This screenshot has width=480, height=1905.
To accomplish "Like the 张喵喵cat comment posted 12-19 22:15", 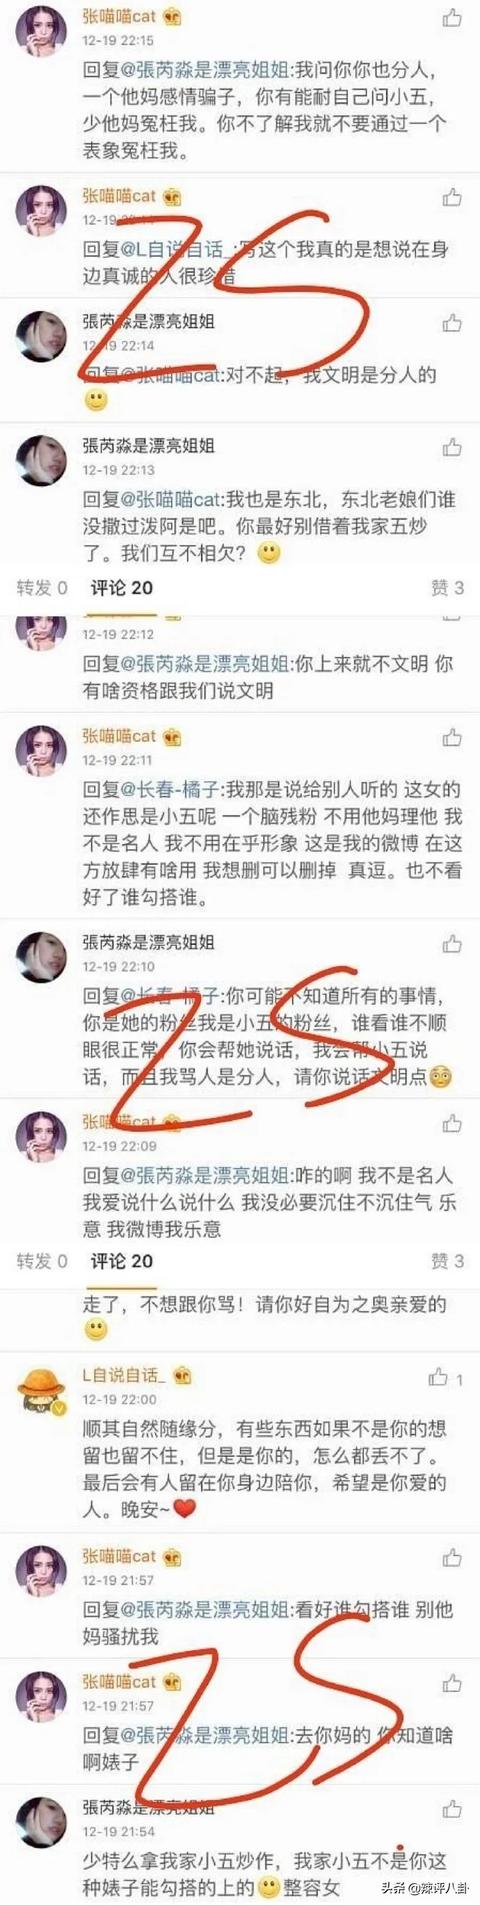I will (x=452, y=17).
